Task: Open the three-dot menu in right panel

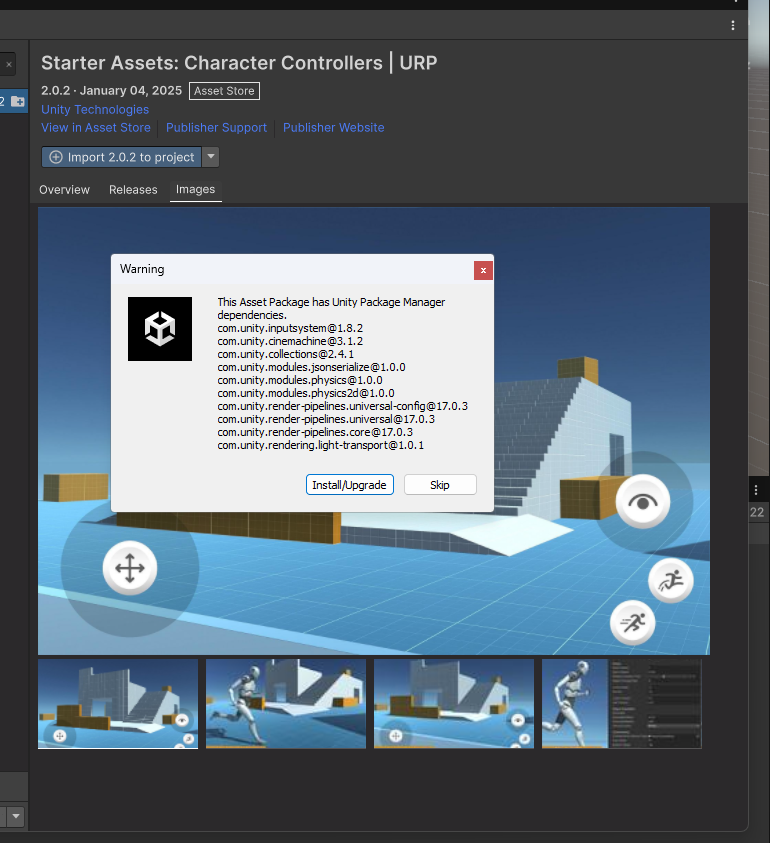Action: click(x=756, y=490)
